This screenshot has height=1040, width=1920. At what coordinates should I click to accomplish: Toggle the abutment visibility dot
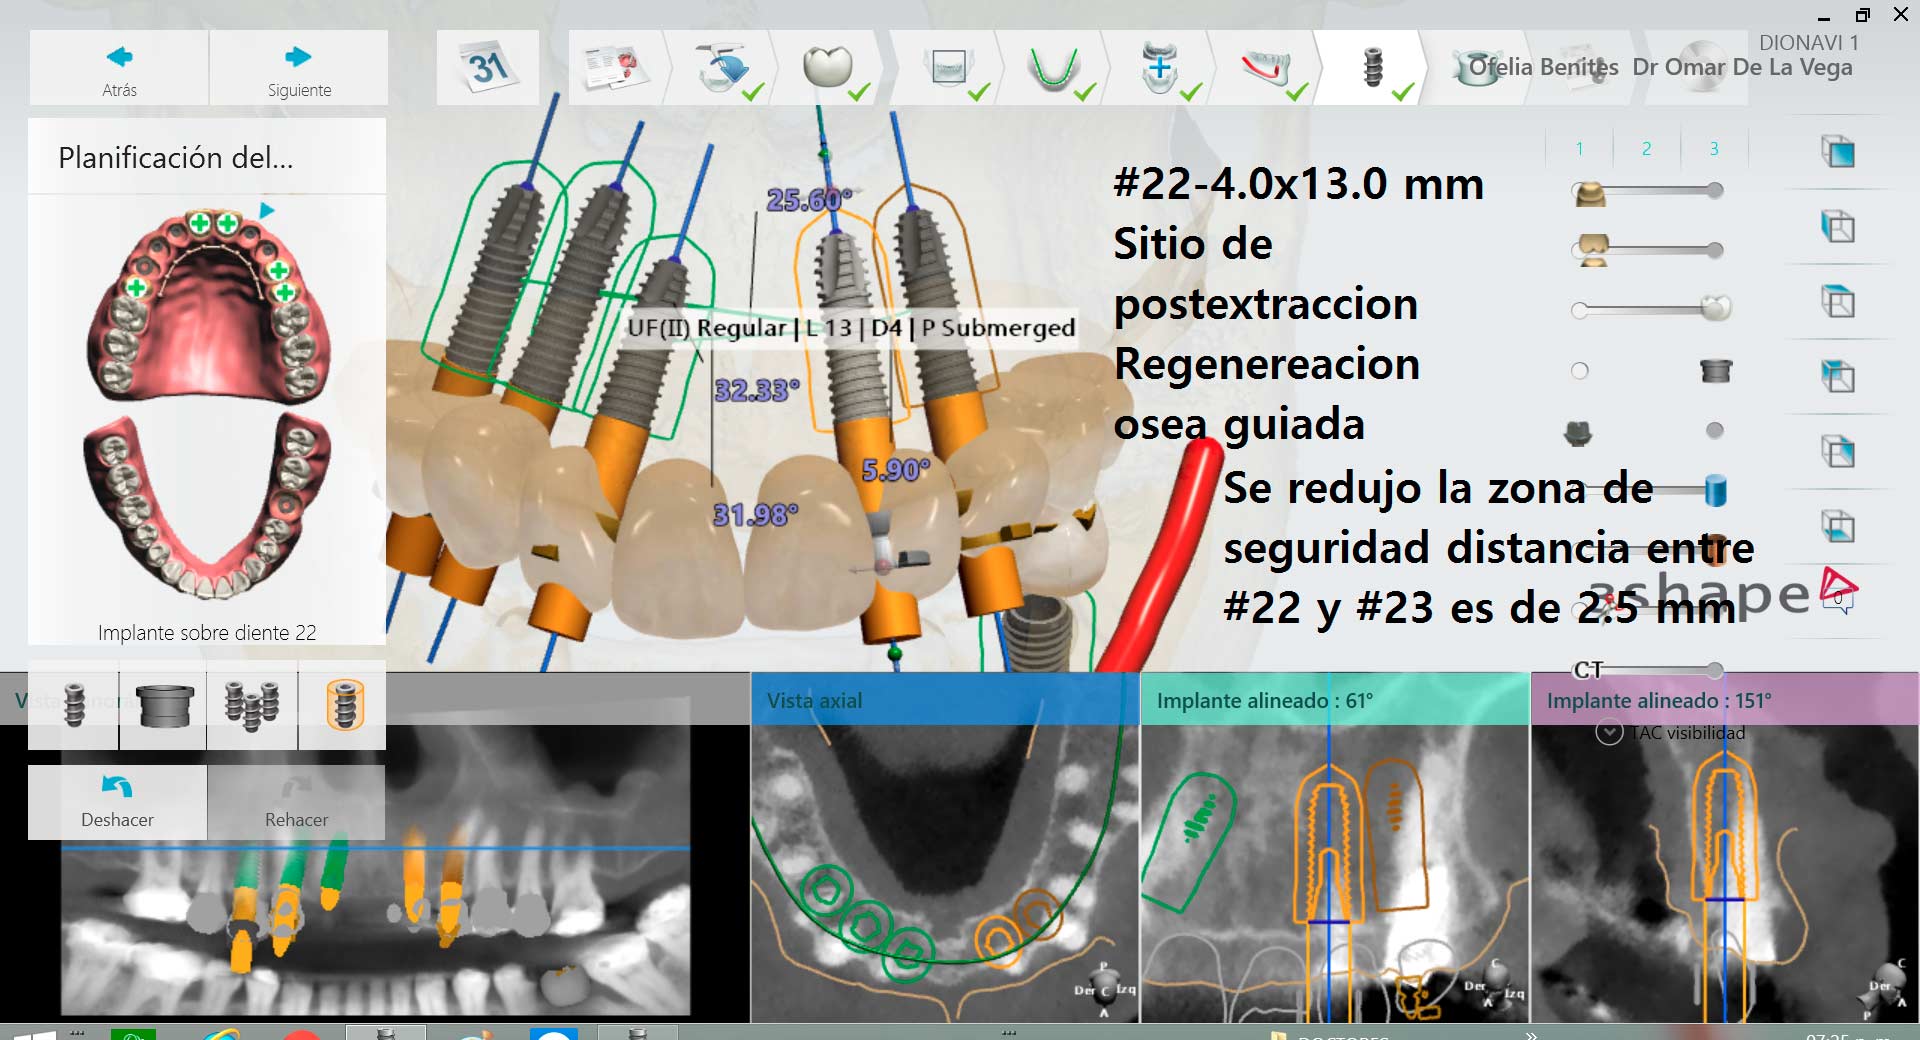point(1715,430)
